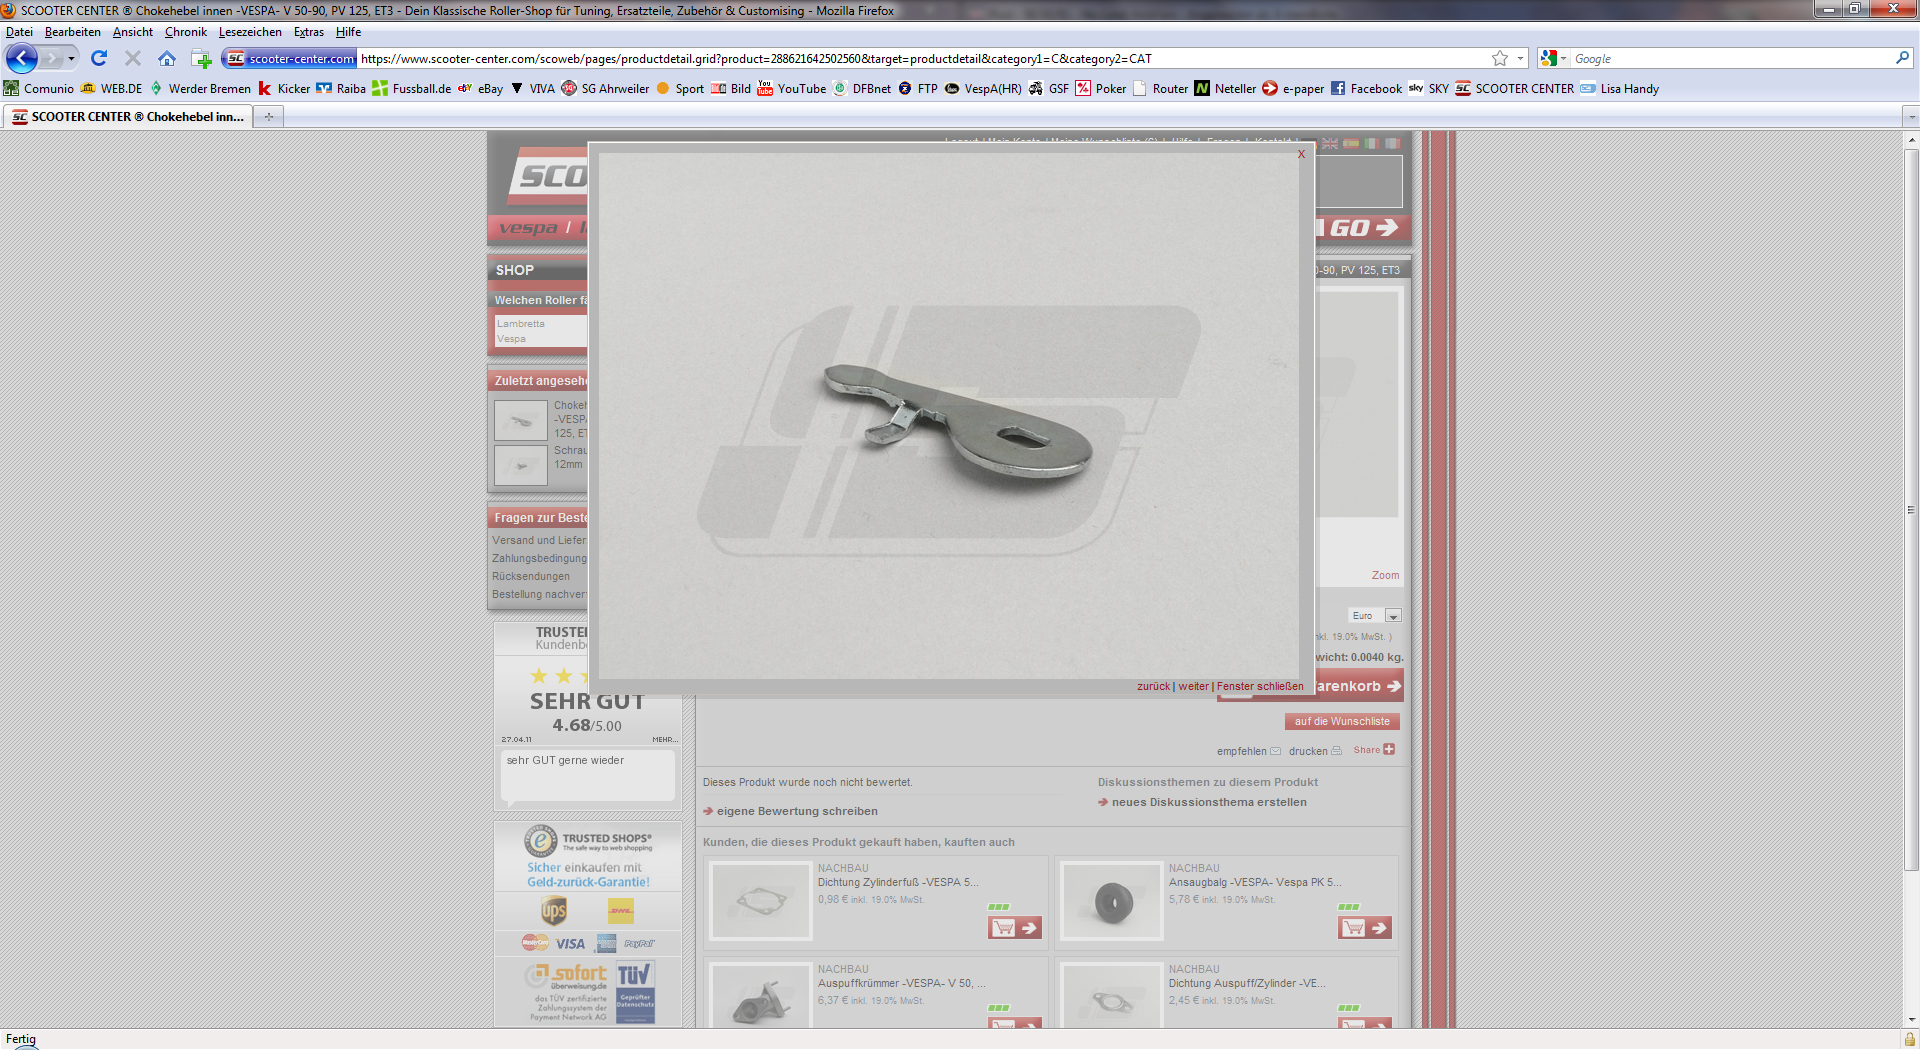1920x1050 pixels.
Task: Open the Poker bookmark
Action: [1101, 88]
